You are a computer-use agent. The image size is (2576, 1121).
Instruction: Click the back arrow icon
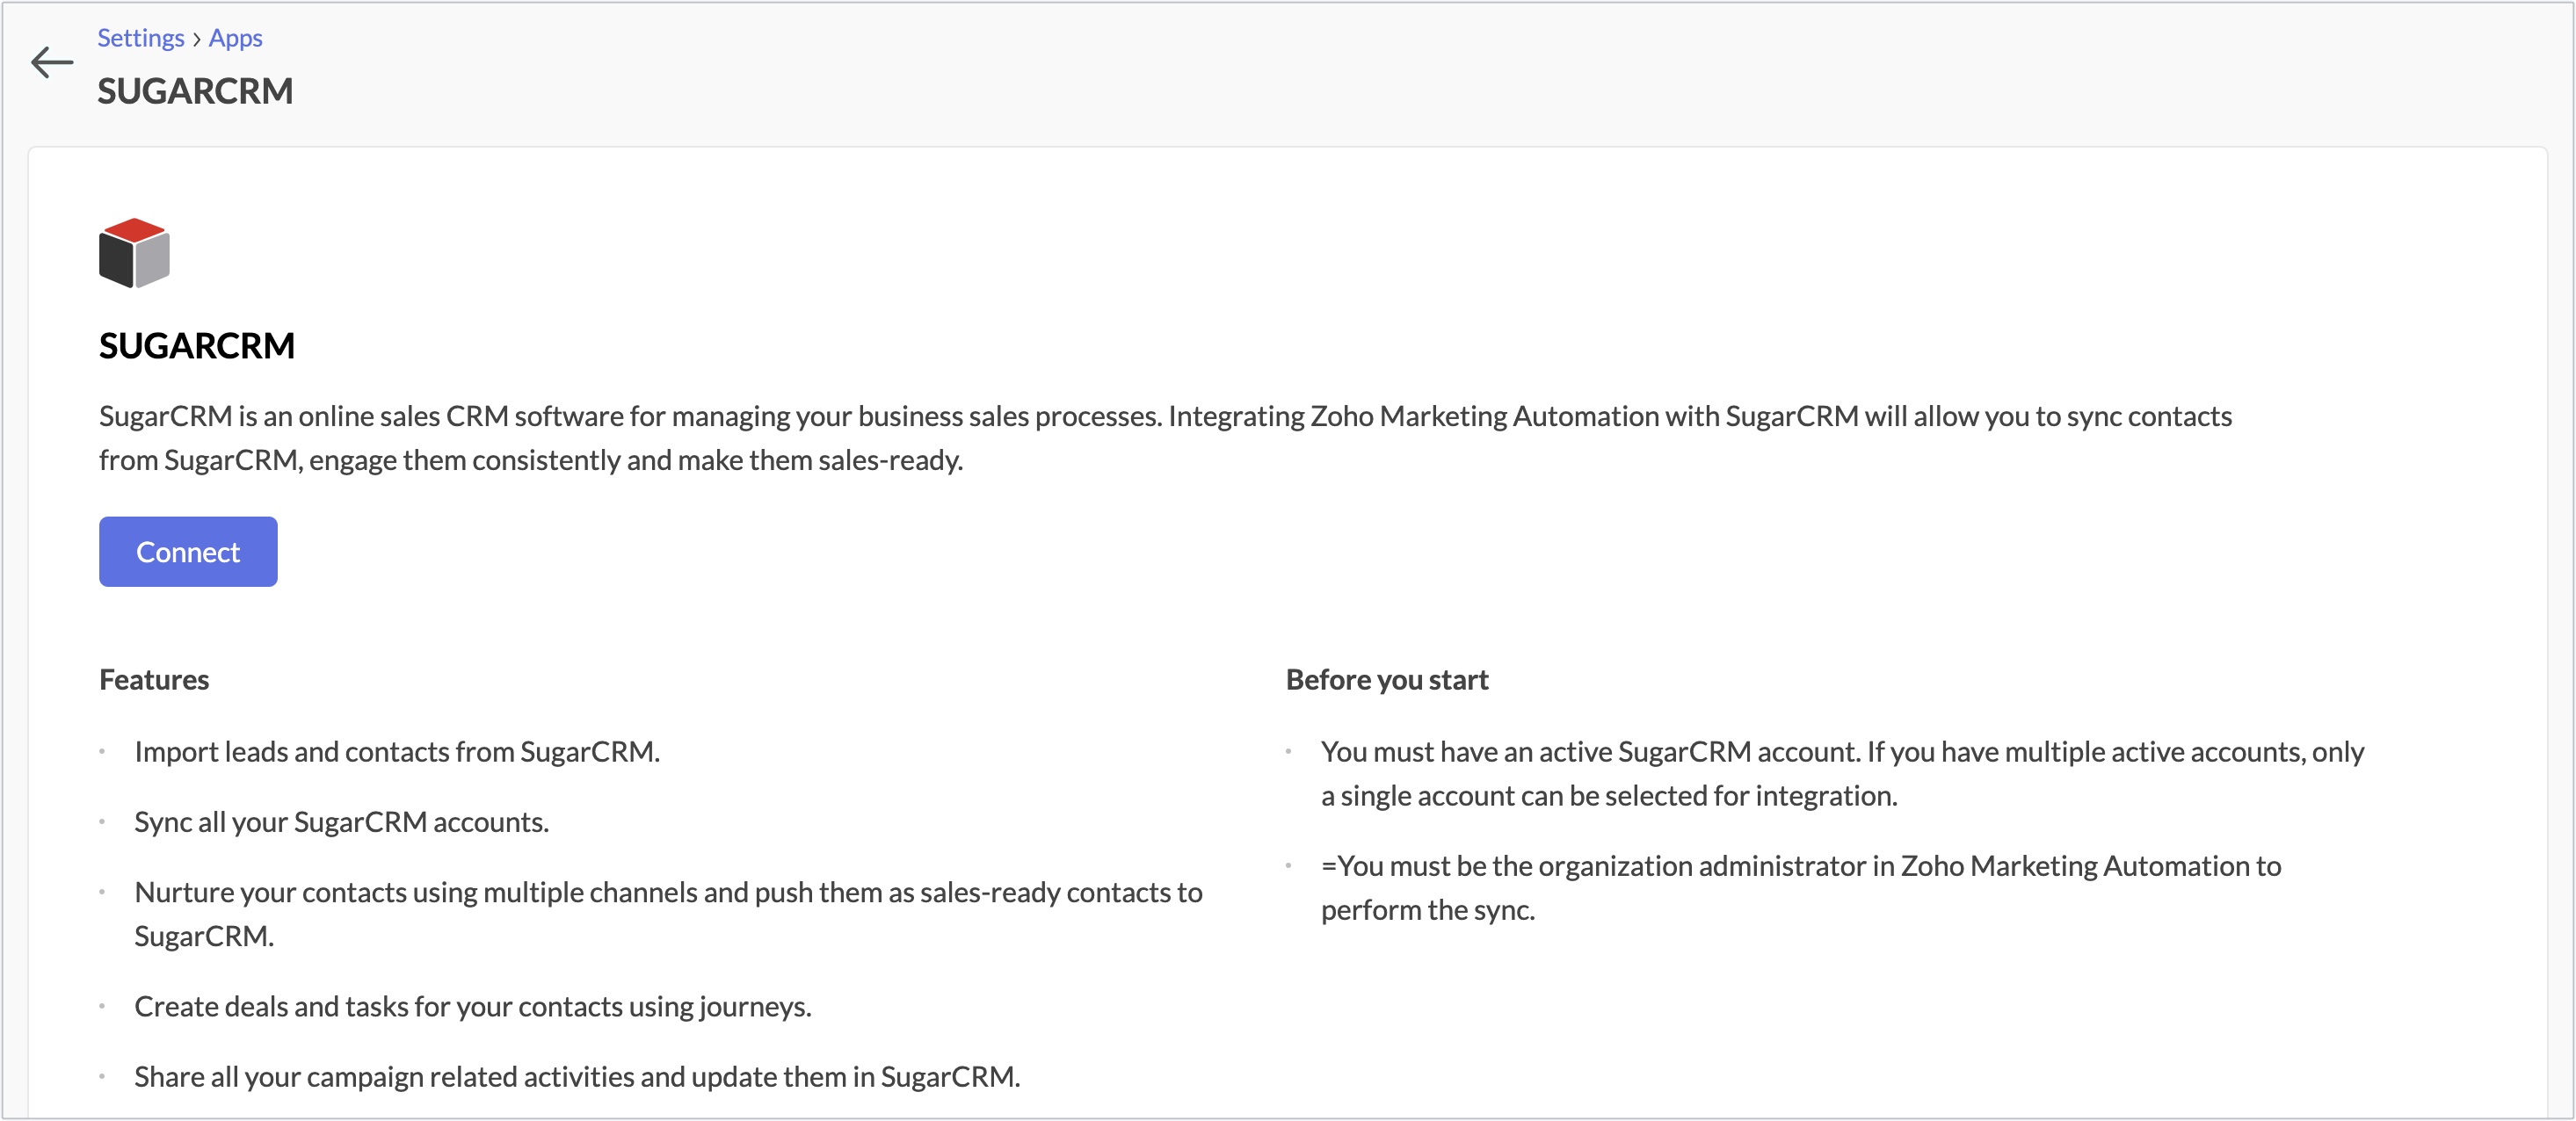coord(51,63)
